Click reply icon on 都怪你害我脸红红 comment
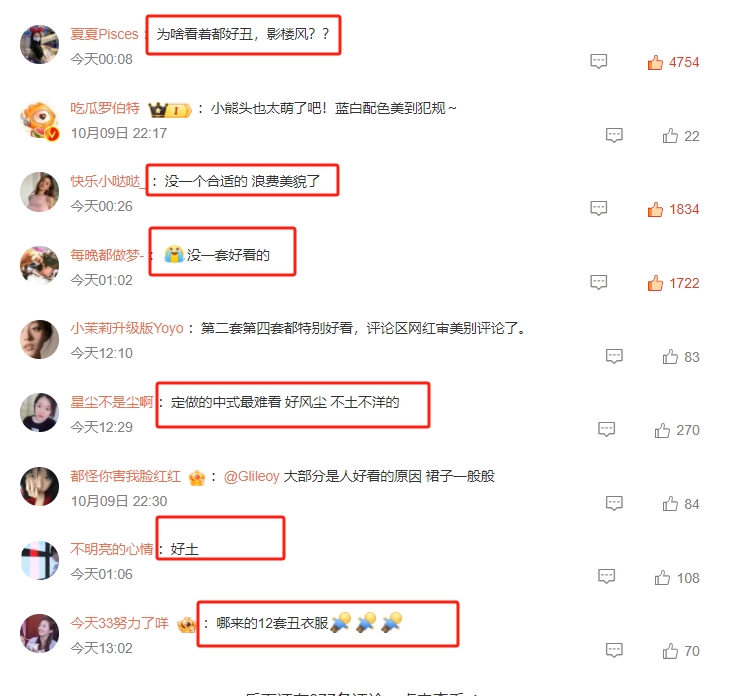 [x=614, y=503]
